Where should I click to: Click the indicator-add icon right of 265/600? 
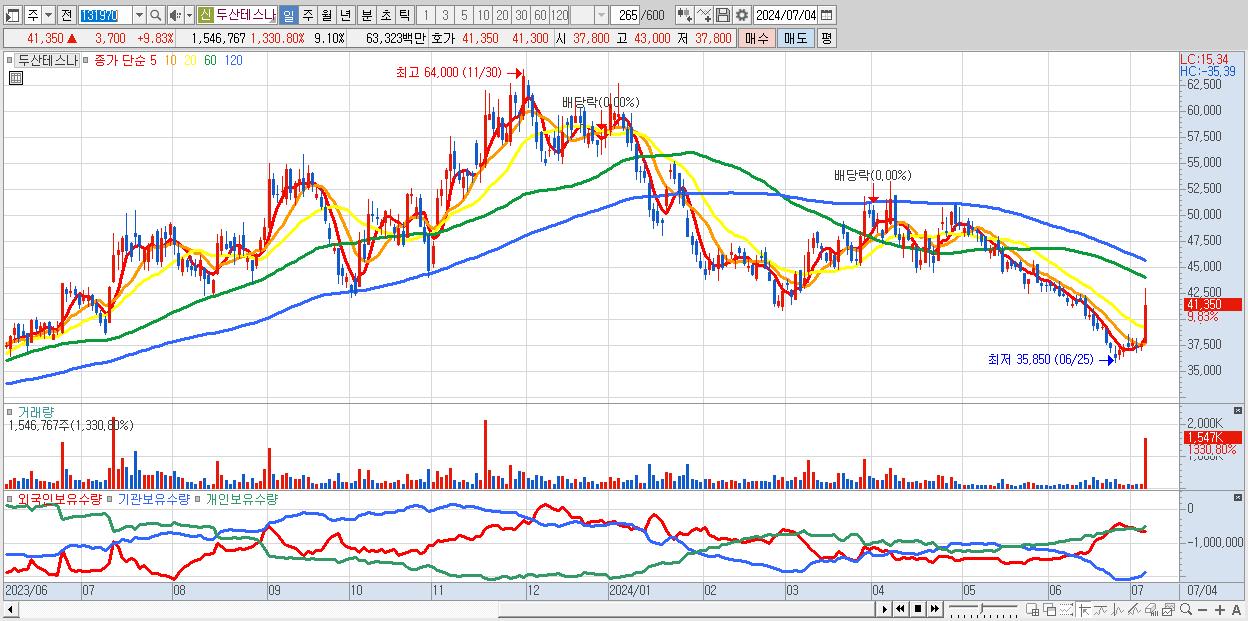click(x=685, y=15)
